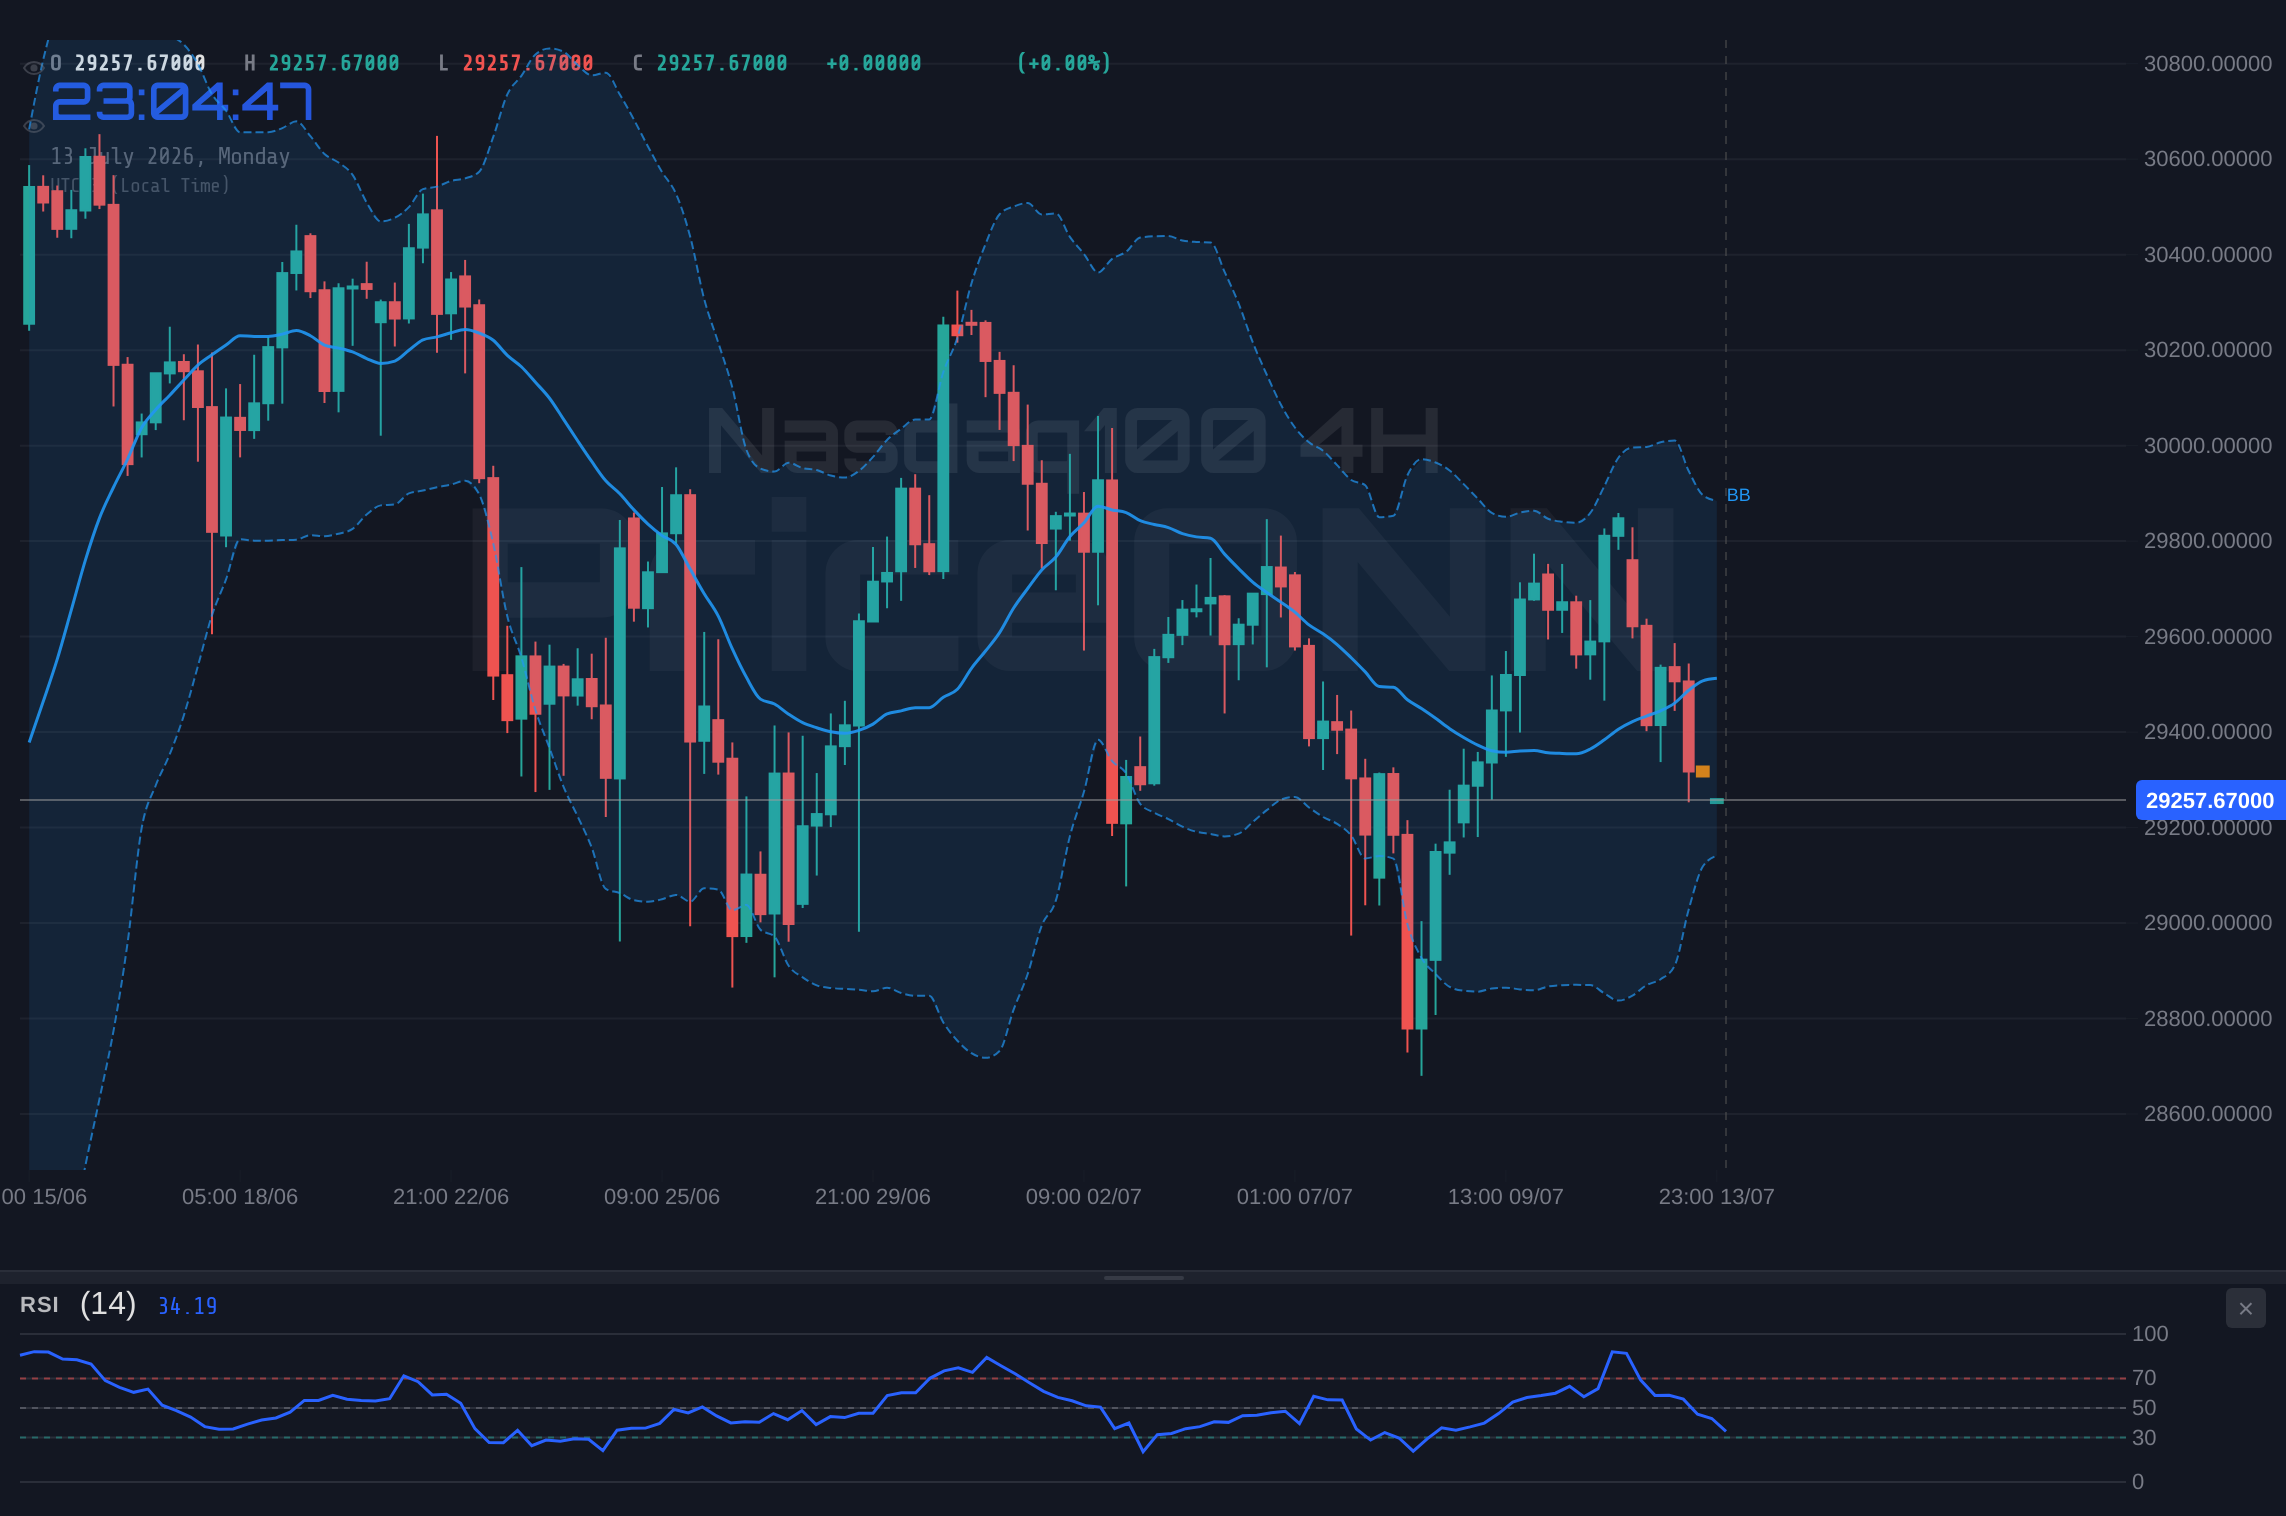This screenshot has height=1516, width=2286.
Task: Click the blue 29257.67000 current price tag
Action: pos(2210,800)
